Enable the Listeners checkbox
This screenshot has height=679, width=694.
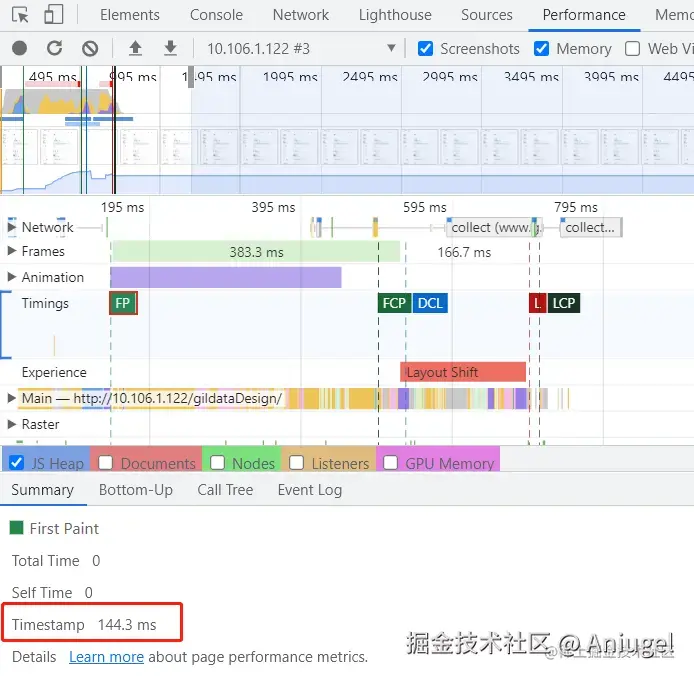coord(296,463)
